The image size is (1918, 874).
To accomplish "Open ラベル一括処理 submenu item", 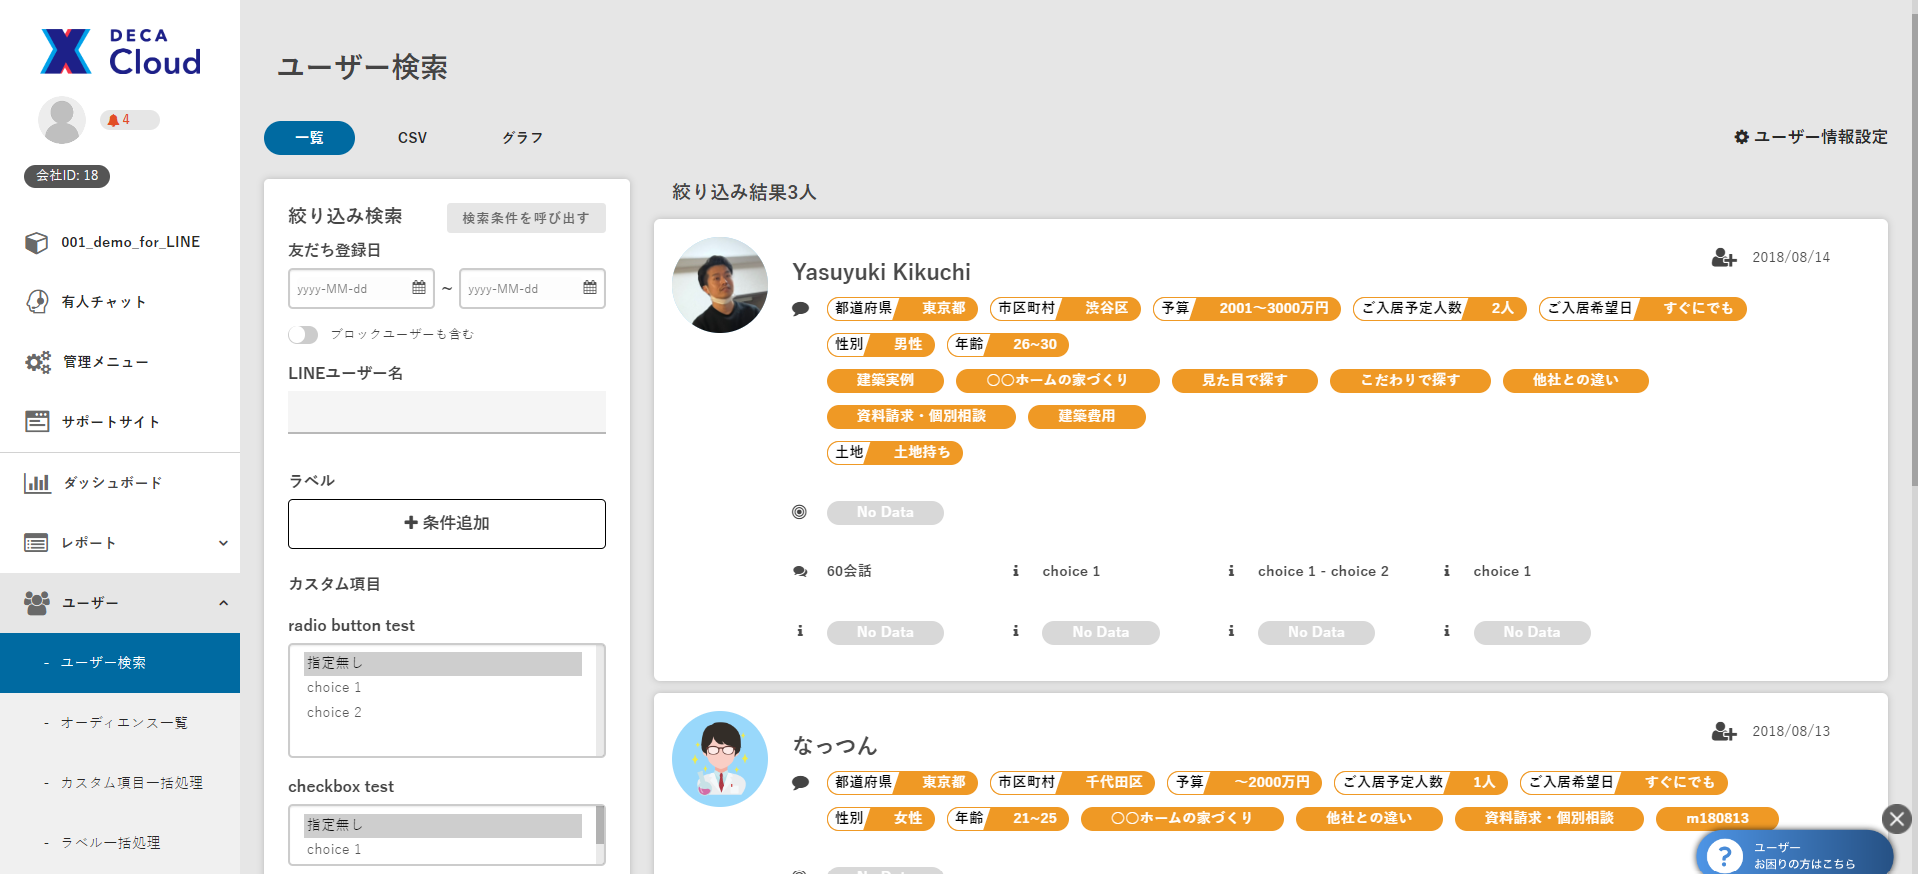I will click(x=120, y=843).
